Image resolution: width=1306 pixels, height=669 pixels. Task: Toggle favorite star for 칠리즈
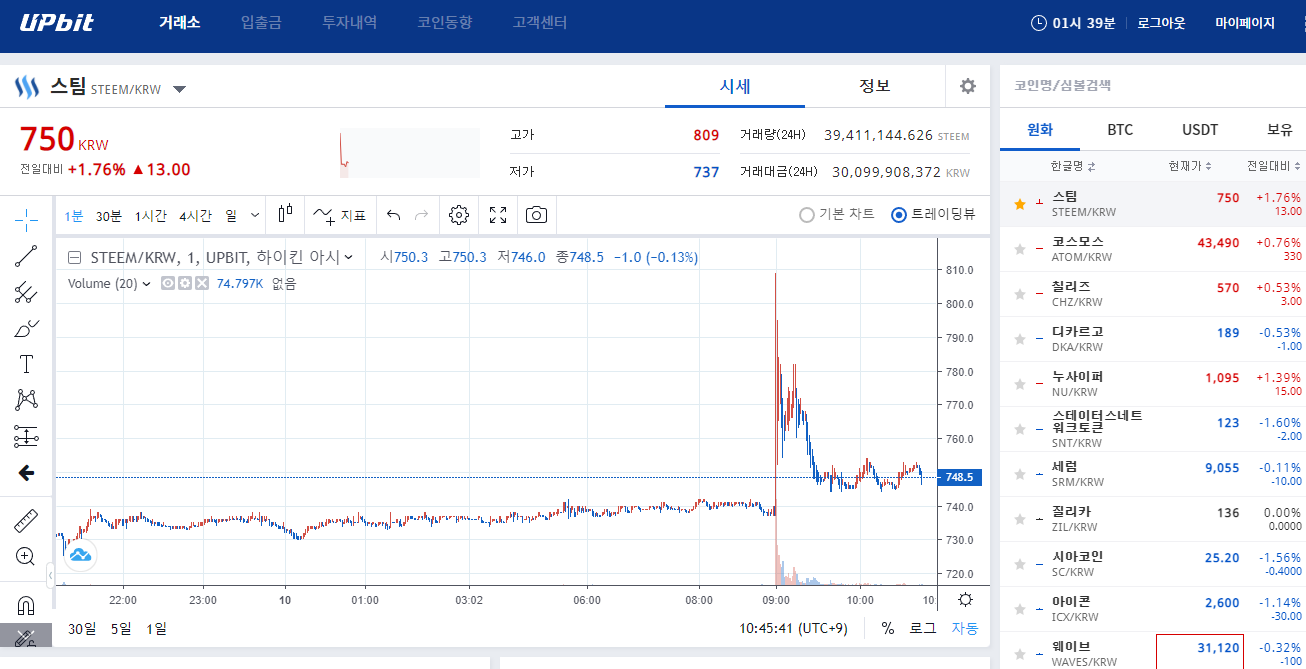1020,294
